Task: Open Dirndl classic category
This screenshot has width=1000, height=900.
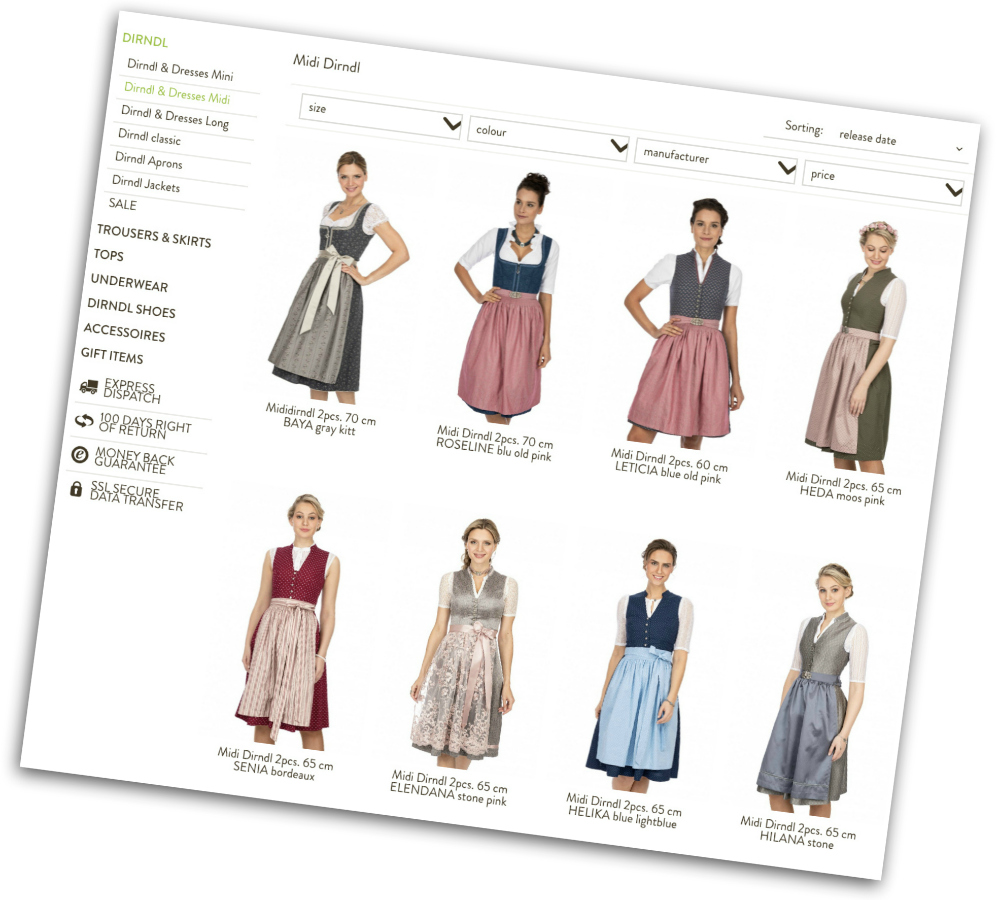Action: (x=149, y=136)
